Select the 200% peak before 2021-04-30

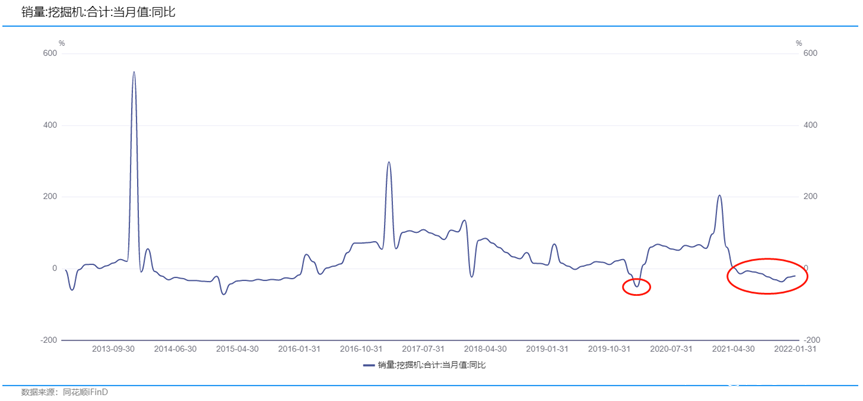719,196
